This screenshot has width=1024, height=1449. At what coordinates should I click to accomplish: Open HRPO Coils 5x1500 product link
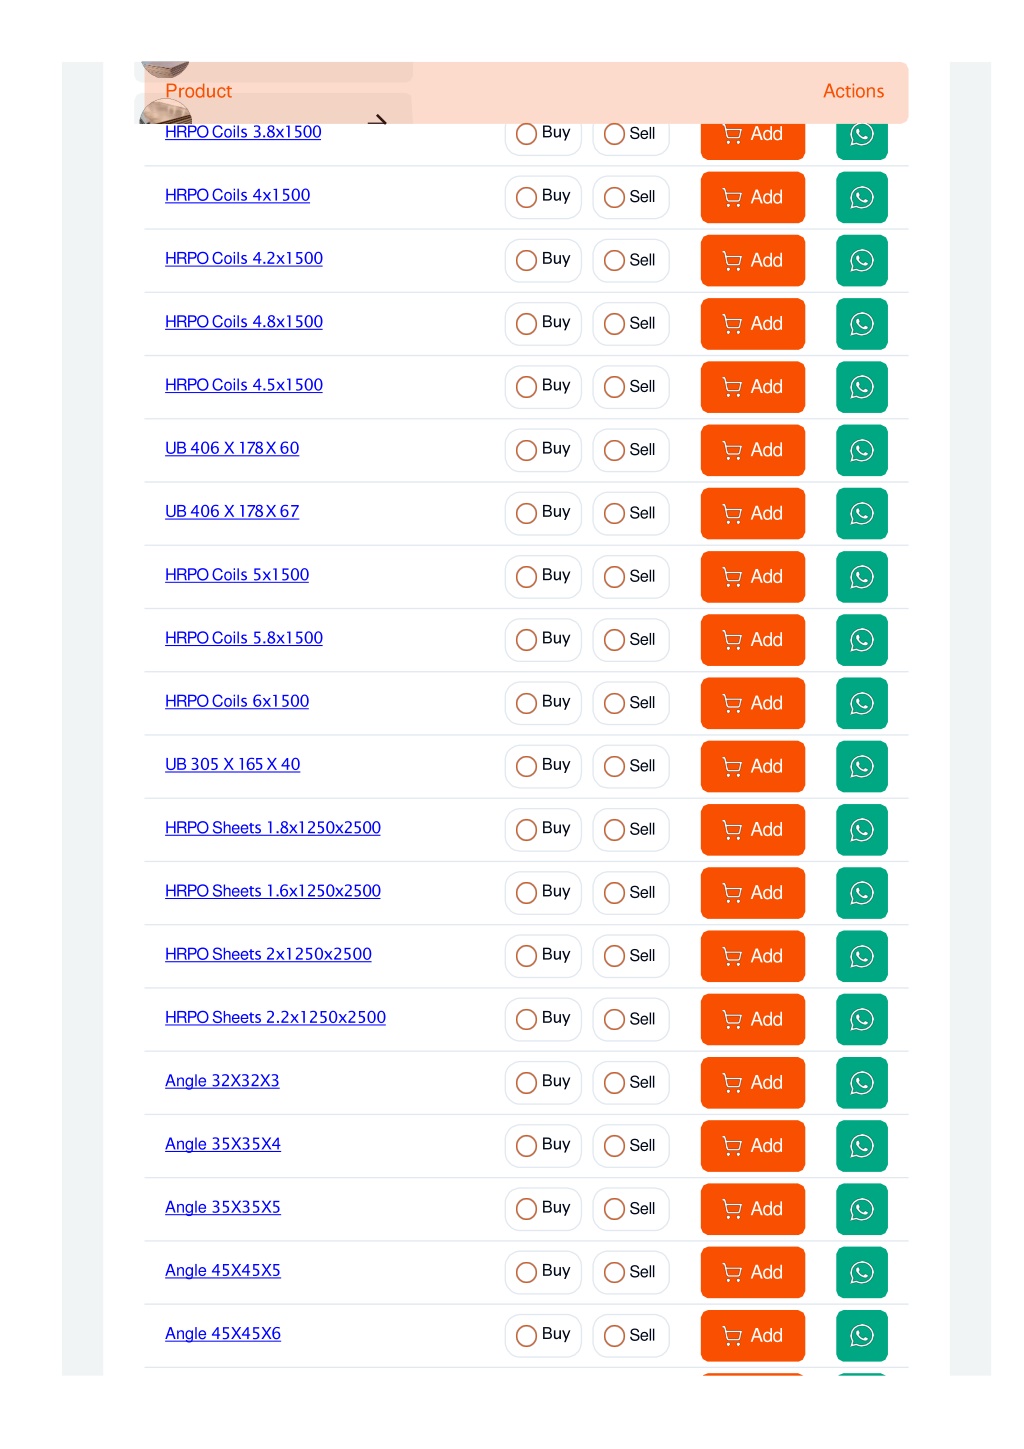237,575
